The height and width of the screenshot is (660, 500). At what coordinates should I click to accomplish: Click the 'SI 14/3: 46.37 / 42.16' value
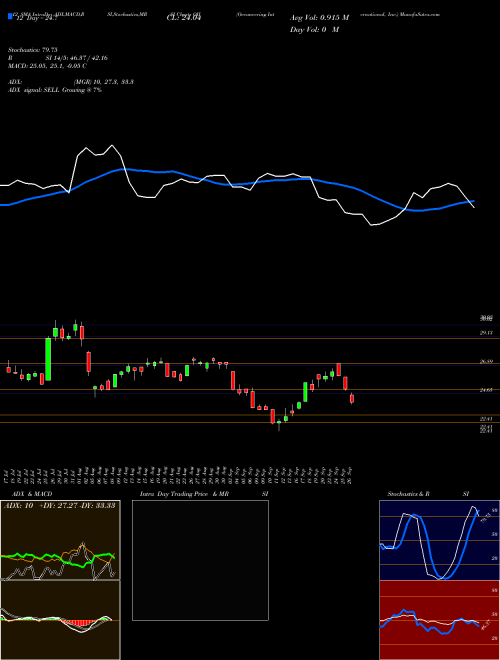[x=77, y=58]
